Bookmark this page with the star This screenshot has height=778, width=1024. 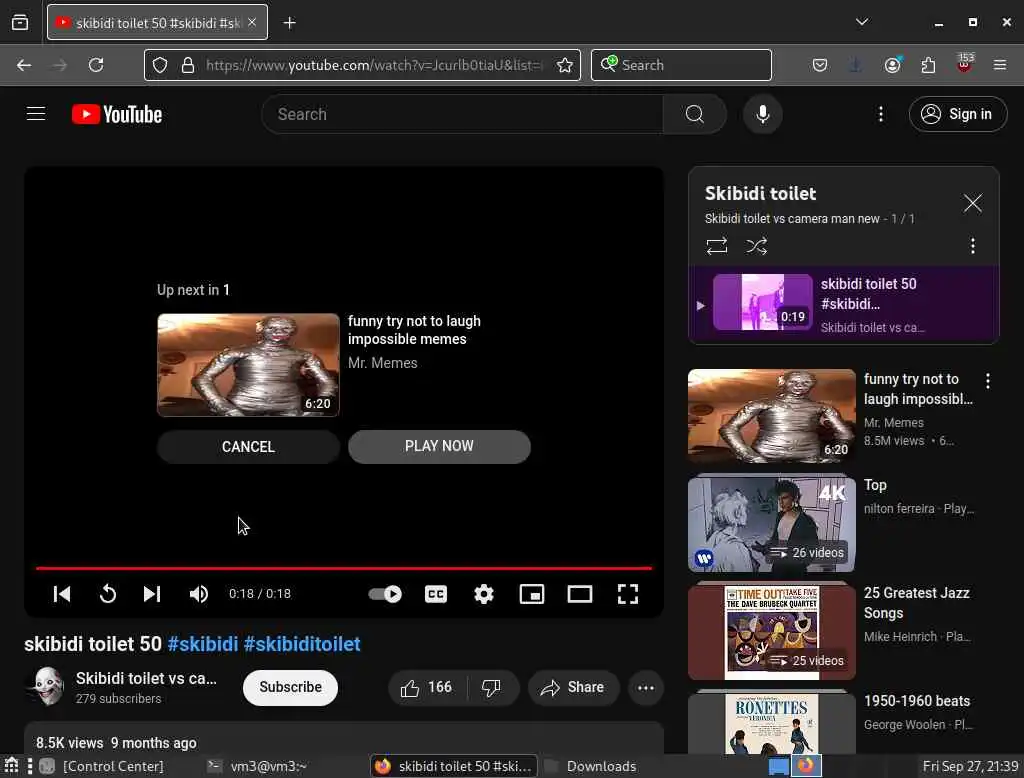coord(564,65)
